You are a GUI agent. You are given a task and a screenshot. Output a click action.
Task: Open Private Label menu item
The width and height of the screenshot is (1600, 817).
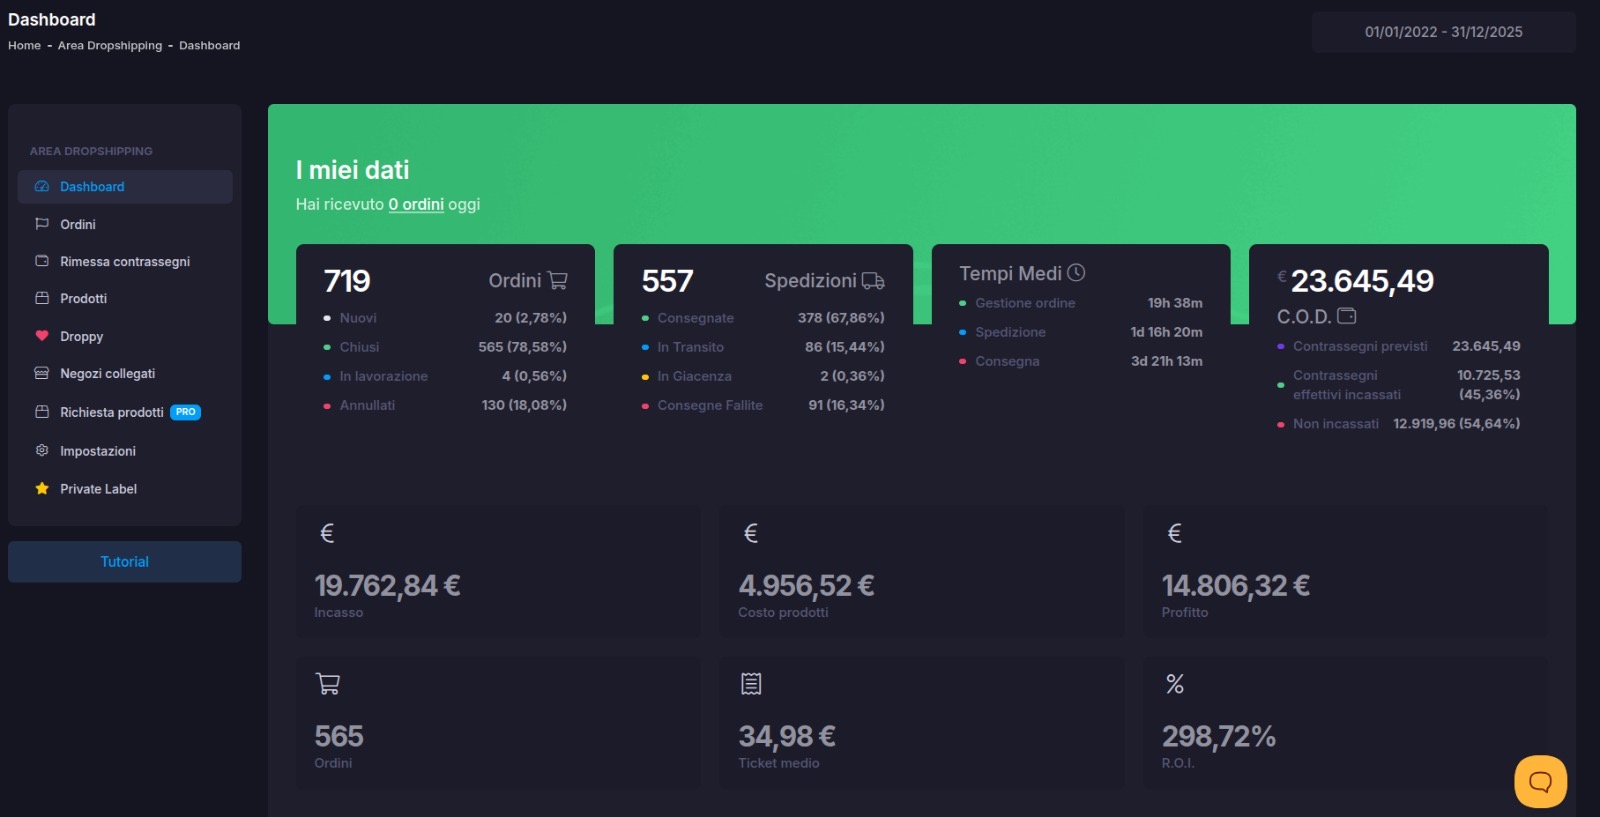click(x=125, y=488)
